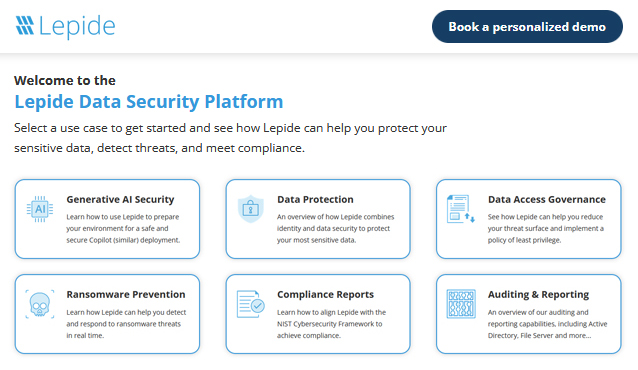Image resolution: width=638 pixels, height=370 pixels.
Task: Click the AI chip icon
Action: click(x=40, y=209)
